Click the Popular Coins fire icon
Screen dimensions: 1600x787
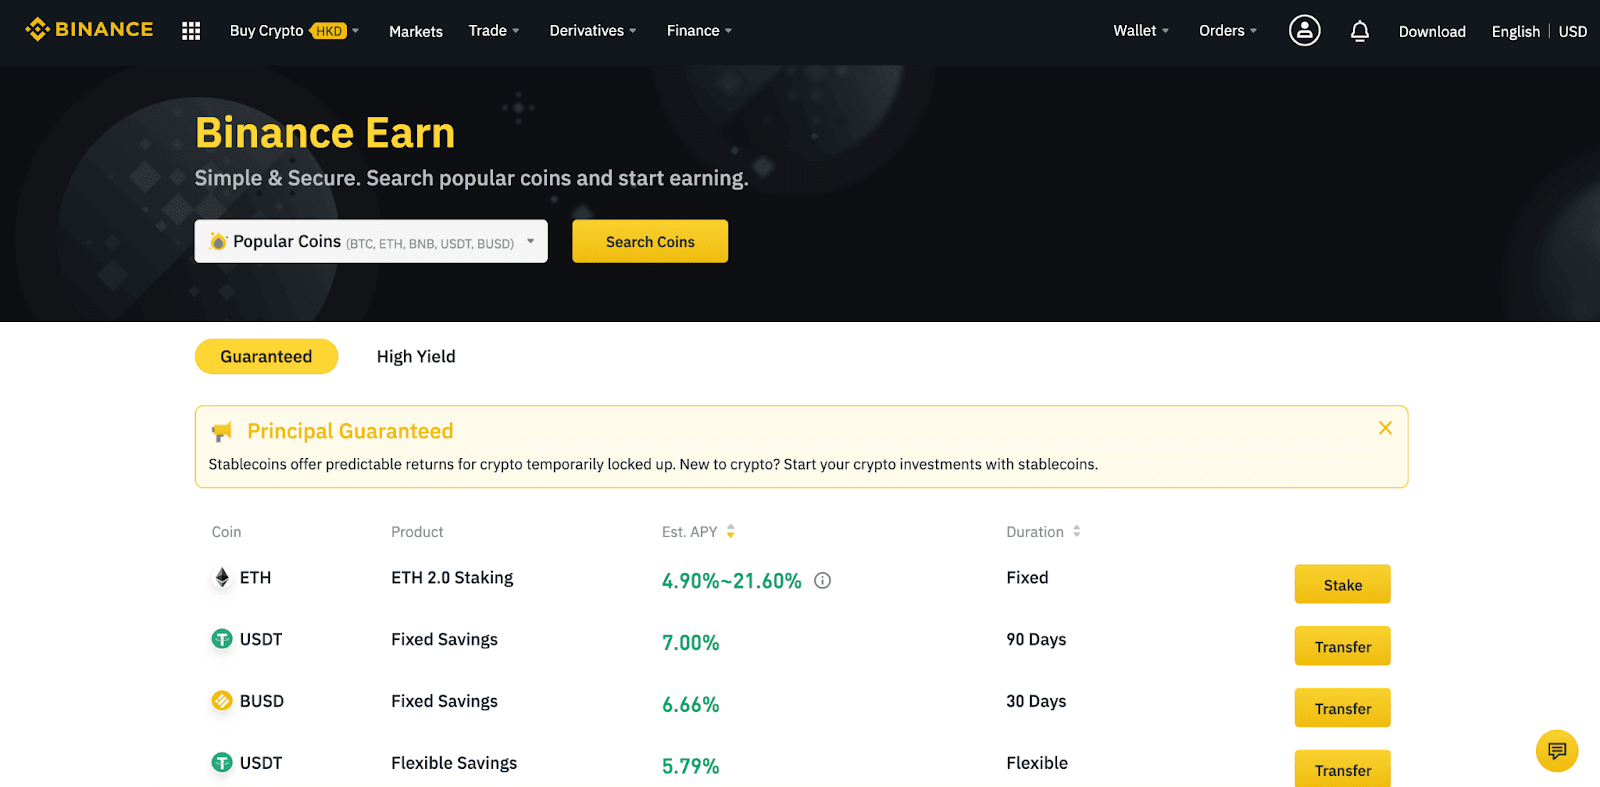click(218, 241)
